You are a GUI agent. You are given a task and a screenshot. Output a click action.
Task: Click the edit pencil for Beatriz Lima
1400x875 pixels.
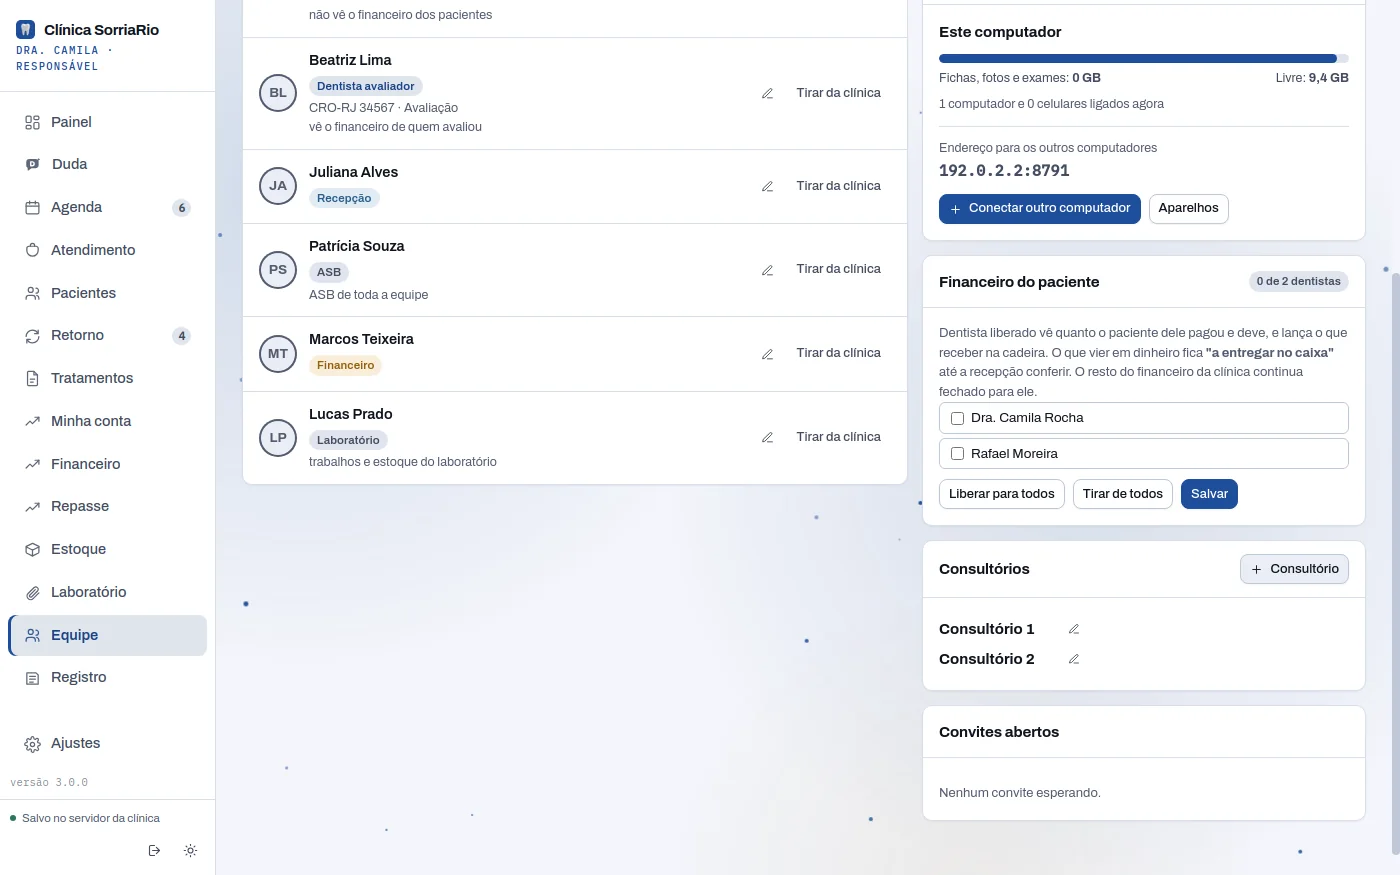coord(767,93)
